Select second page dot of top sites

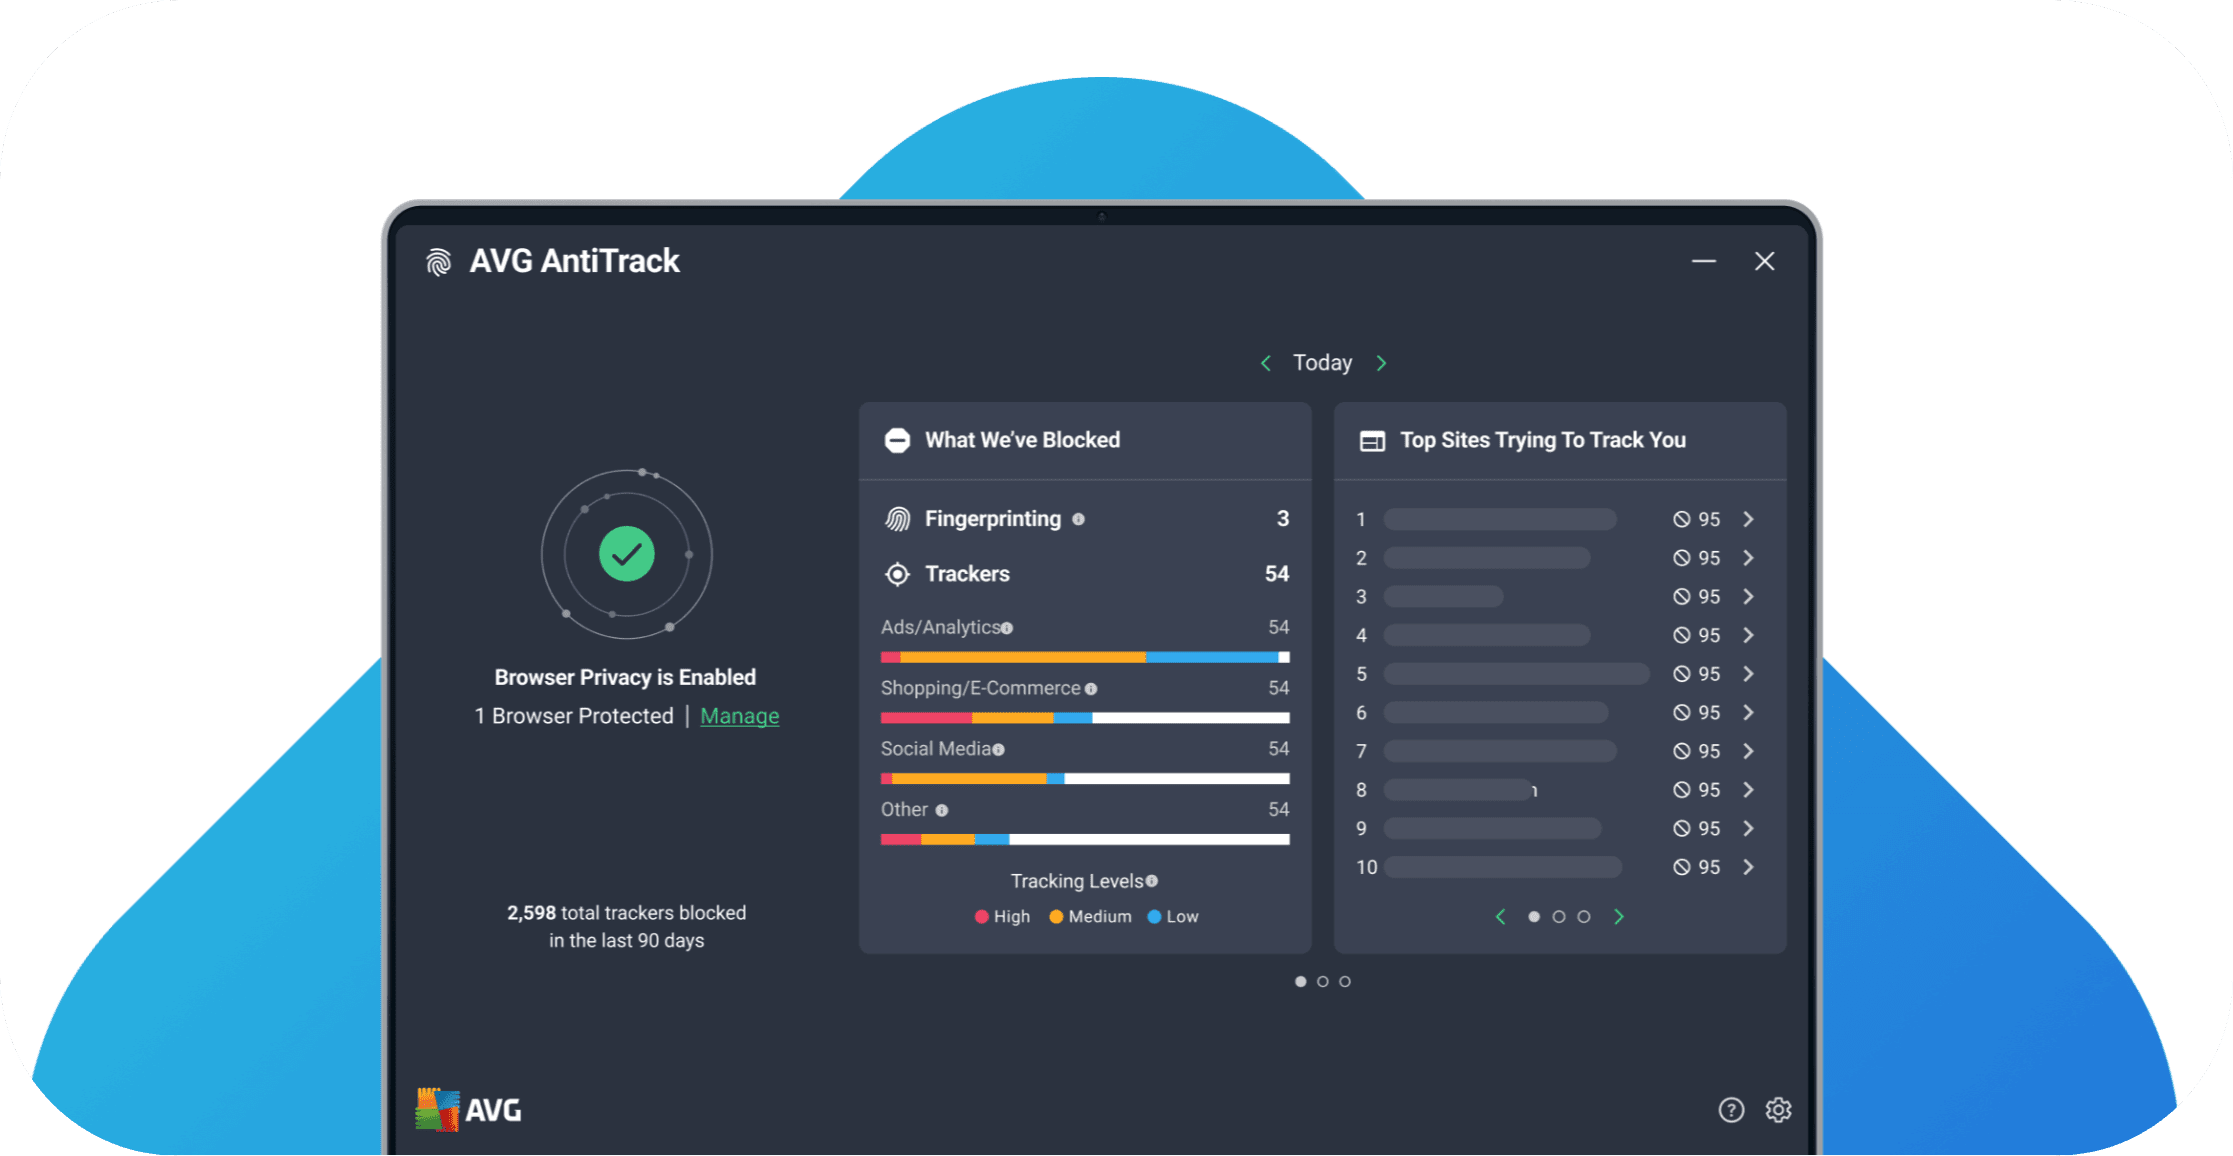(x=1559, y=917)
